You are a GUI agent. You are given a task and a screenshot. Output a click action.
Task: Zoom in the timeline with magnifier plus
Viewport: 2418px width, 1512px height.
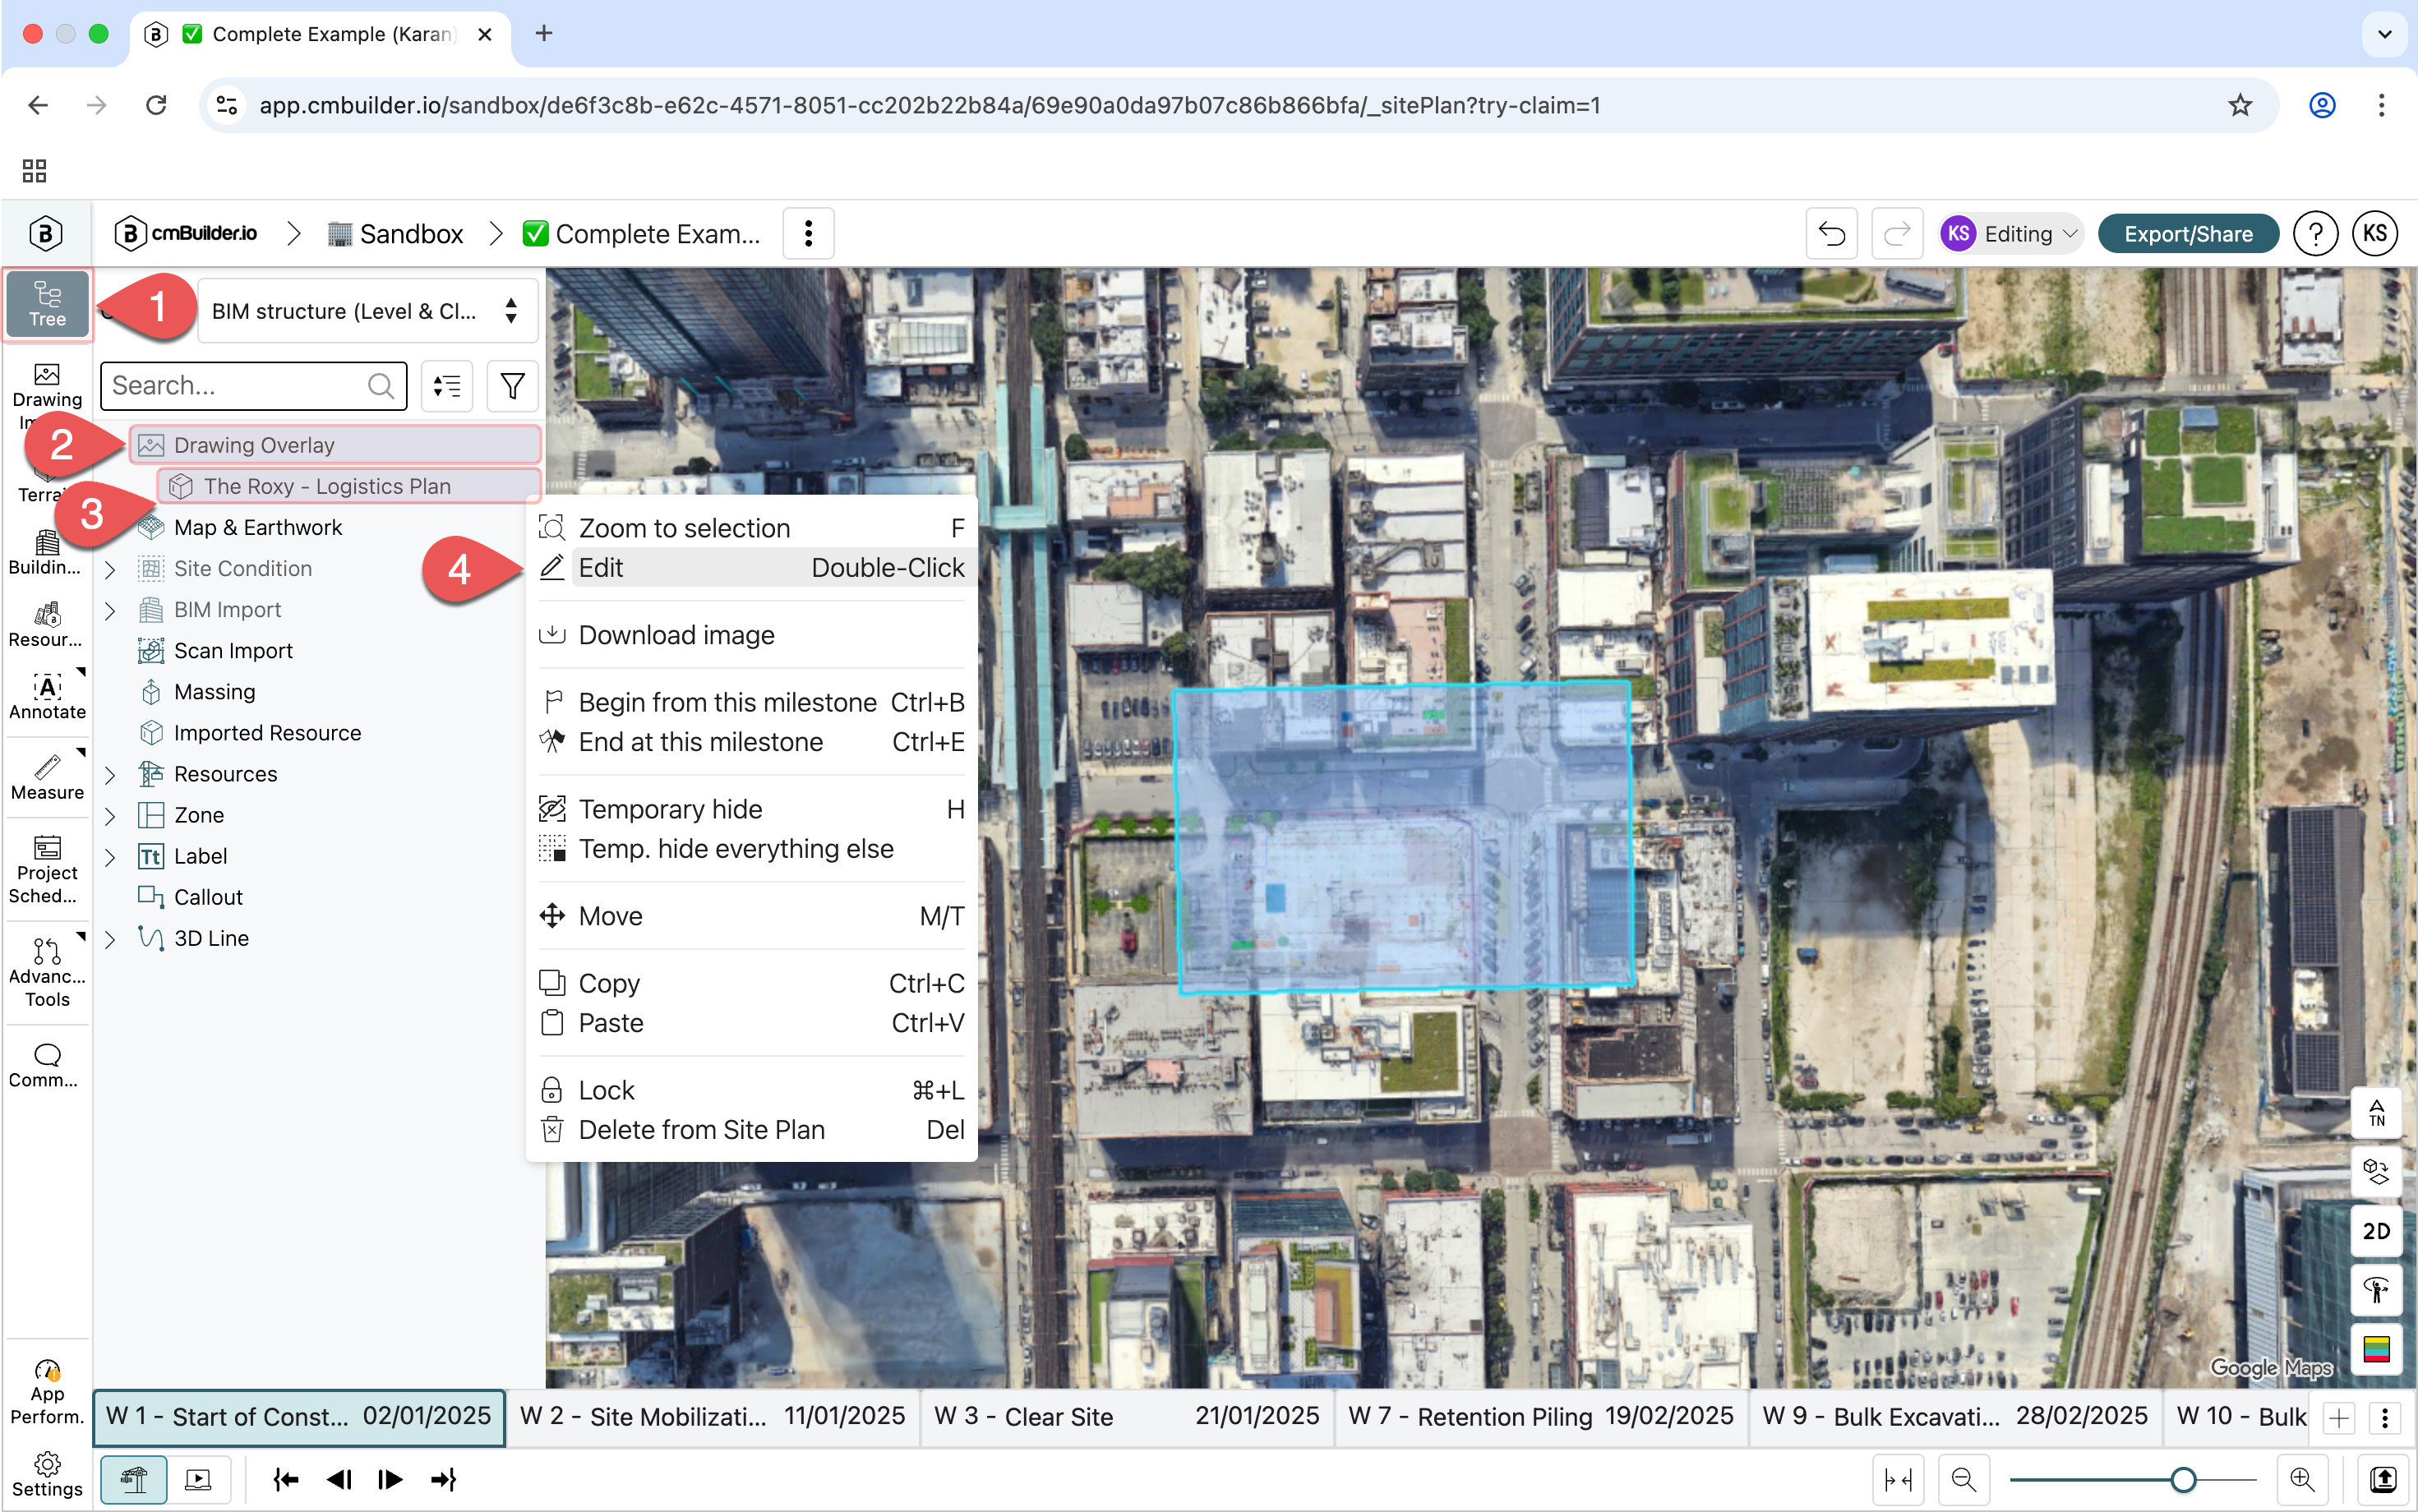click(2302, 1479)
